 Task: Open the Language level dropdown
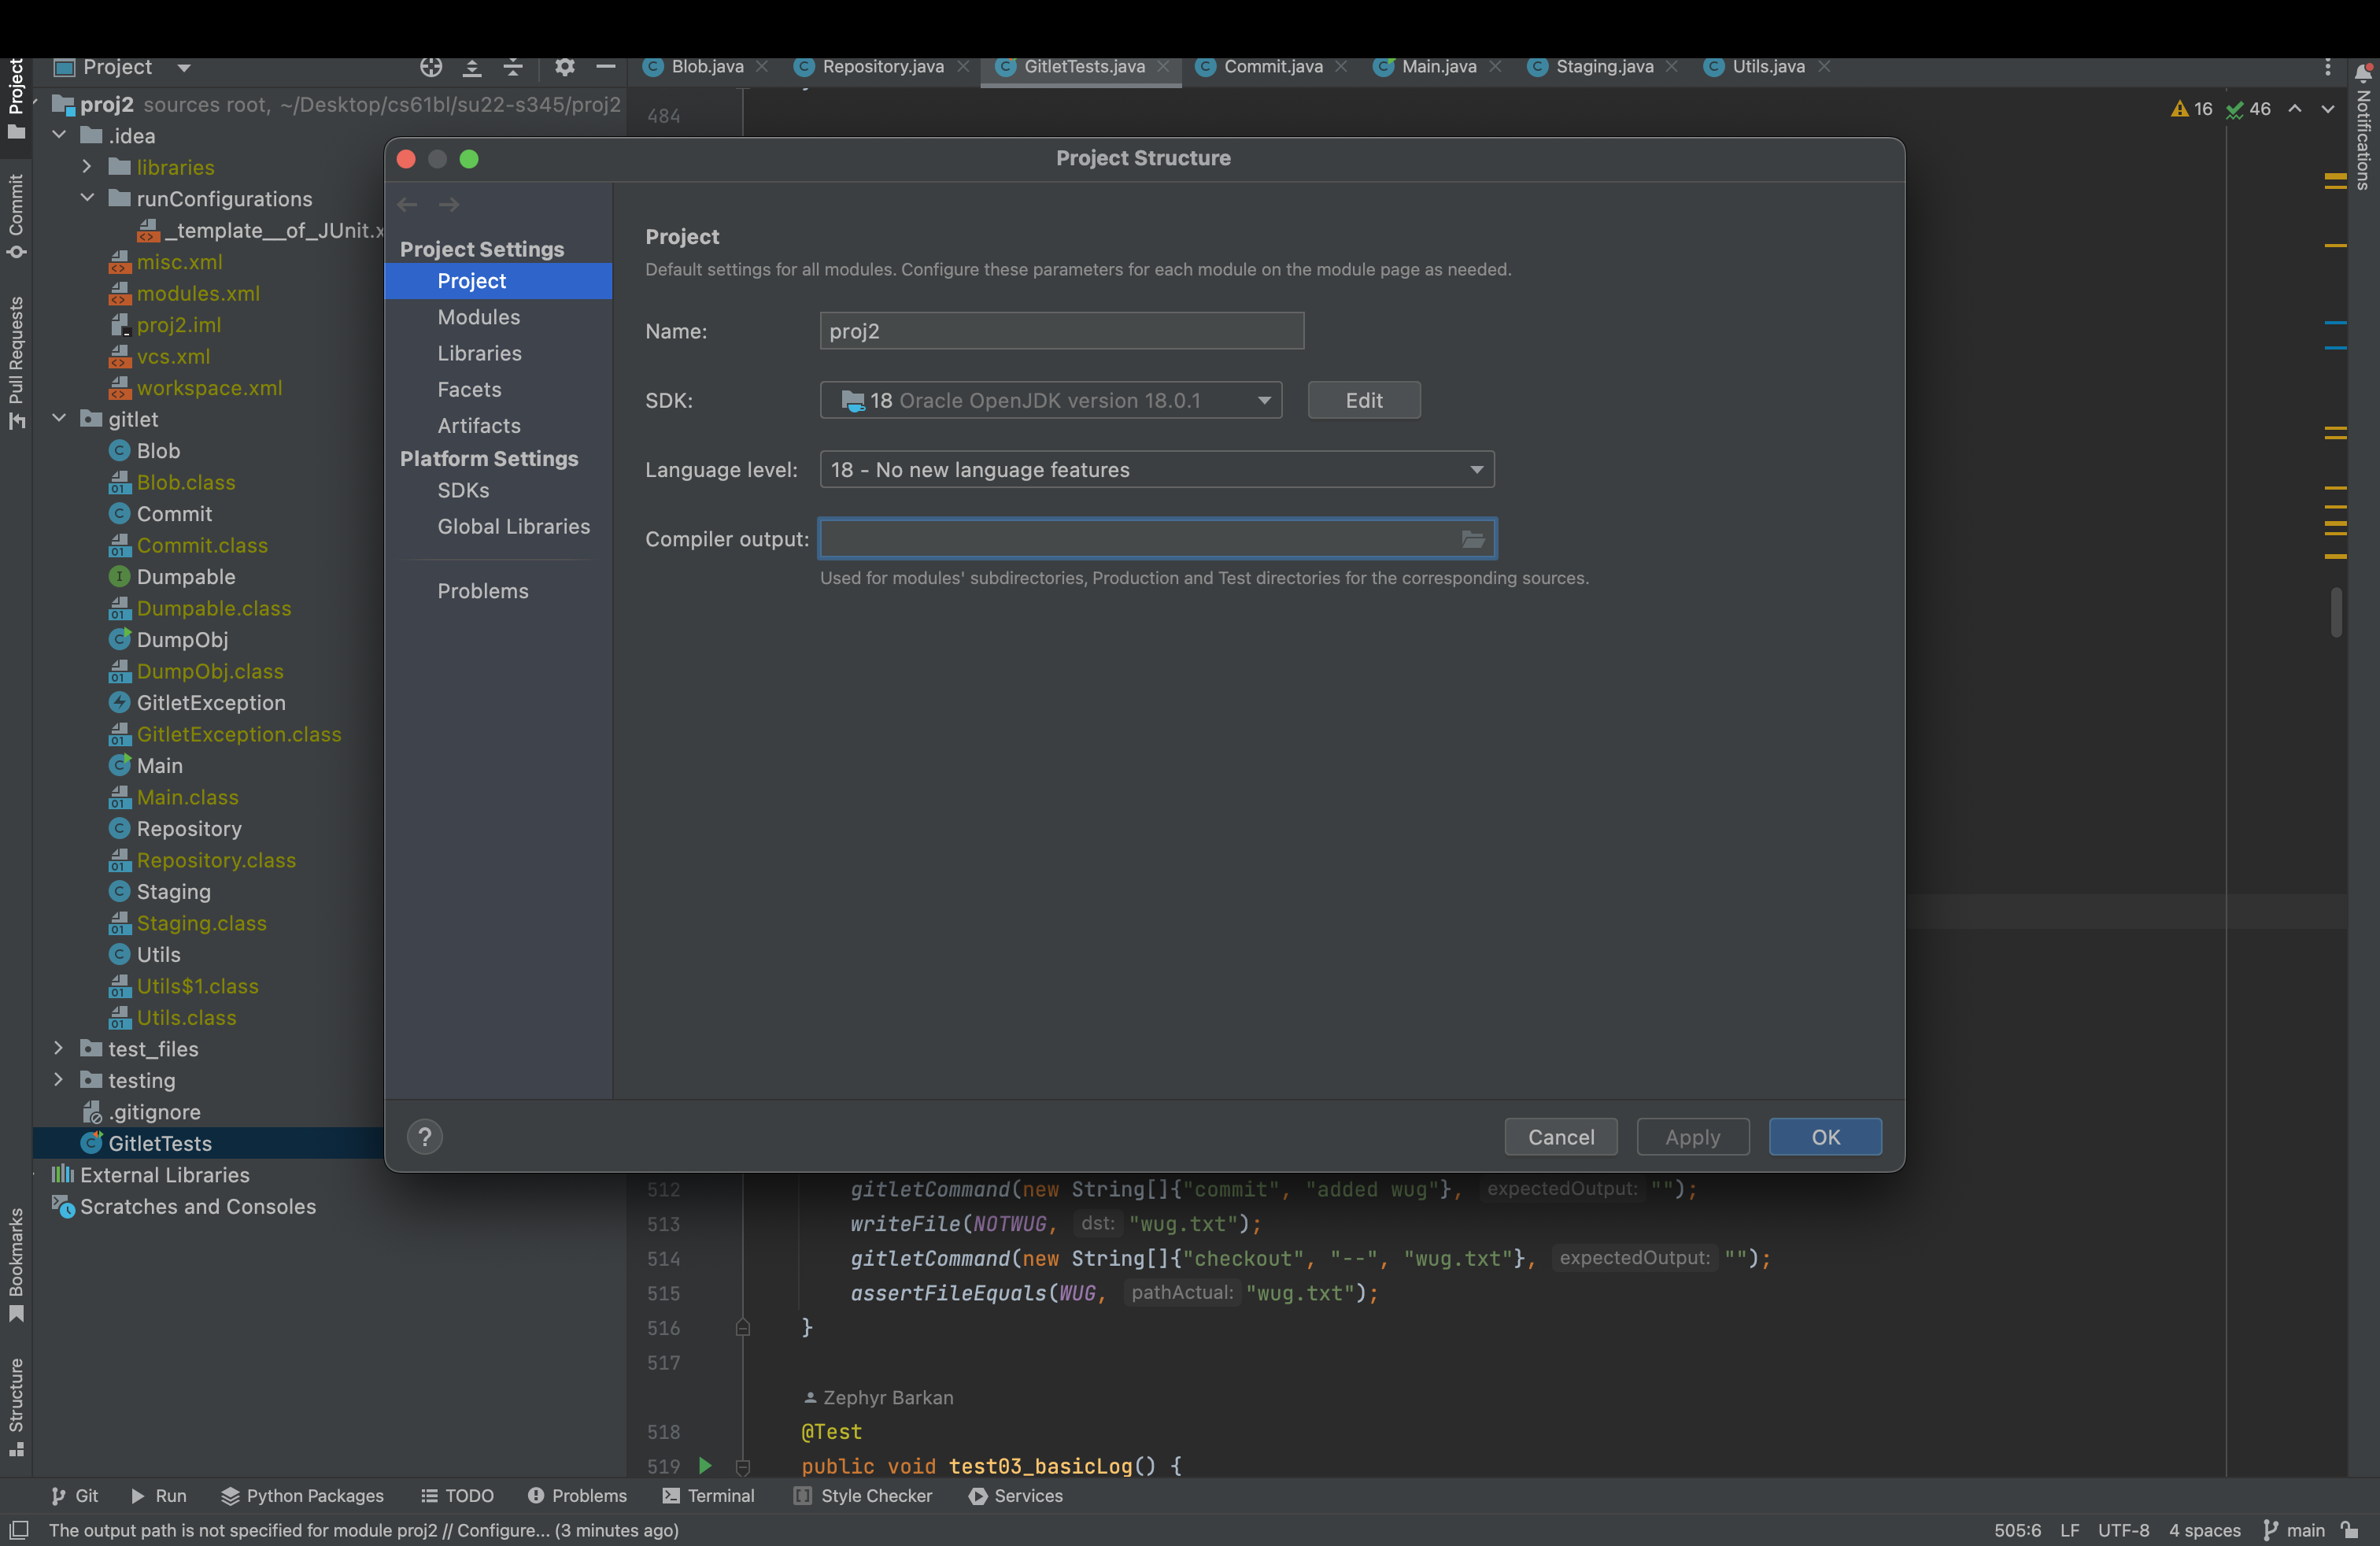coord(1476,470)
